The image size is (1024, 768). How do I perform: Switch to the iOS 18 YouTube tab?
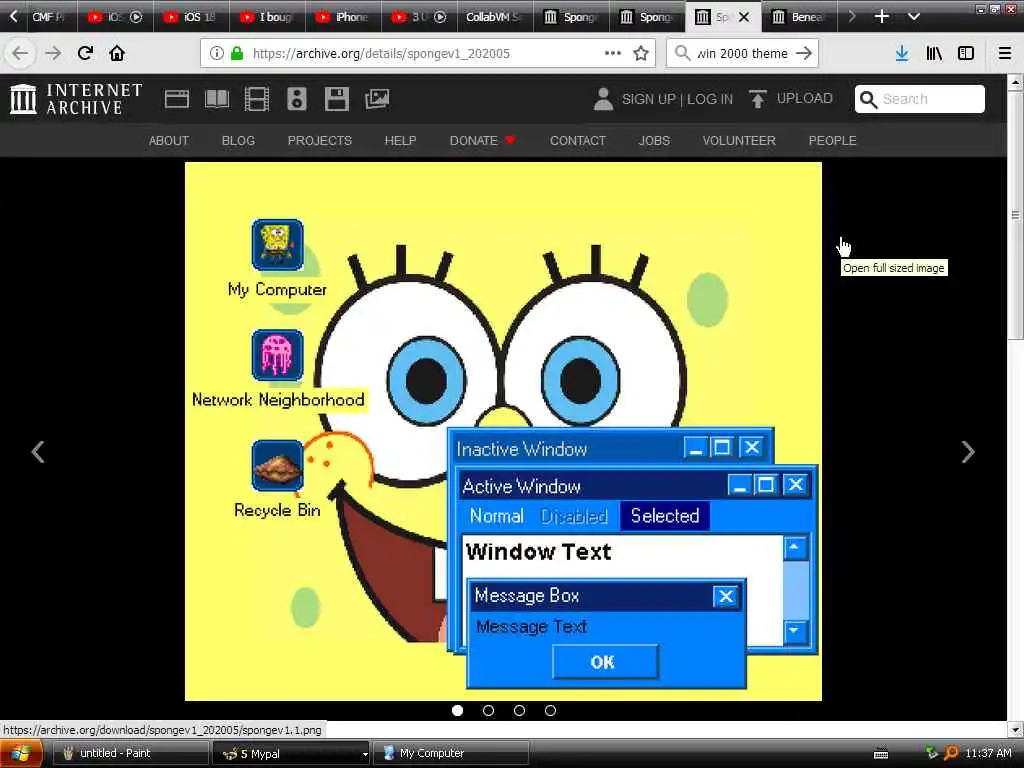191,17
